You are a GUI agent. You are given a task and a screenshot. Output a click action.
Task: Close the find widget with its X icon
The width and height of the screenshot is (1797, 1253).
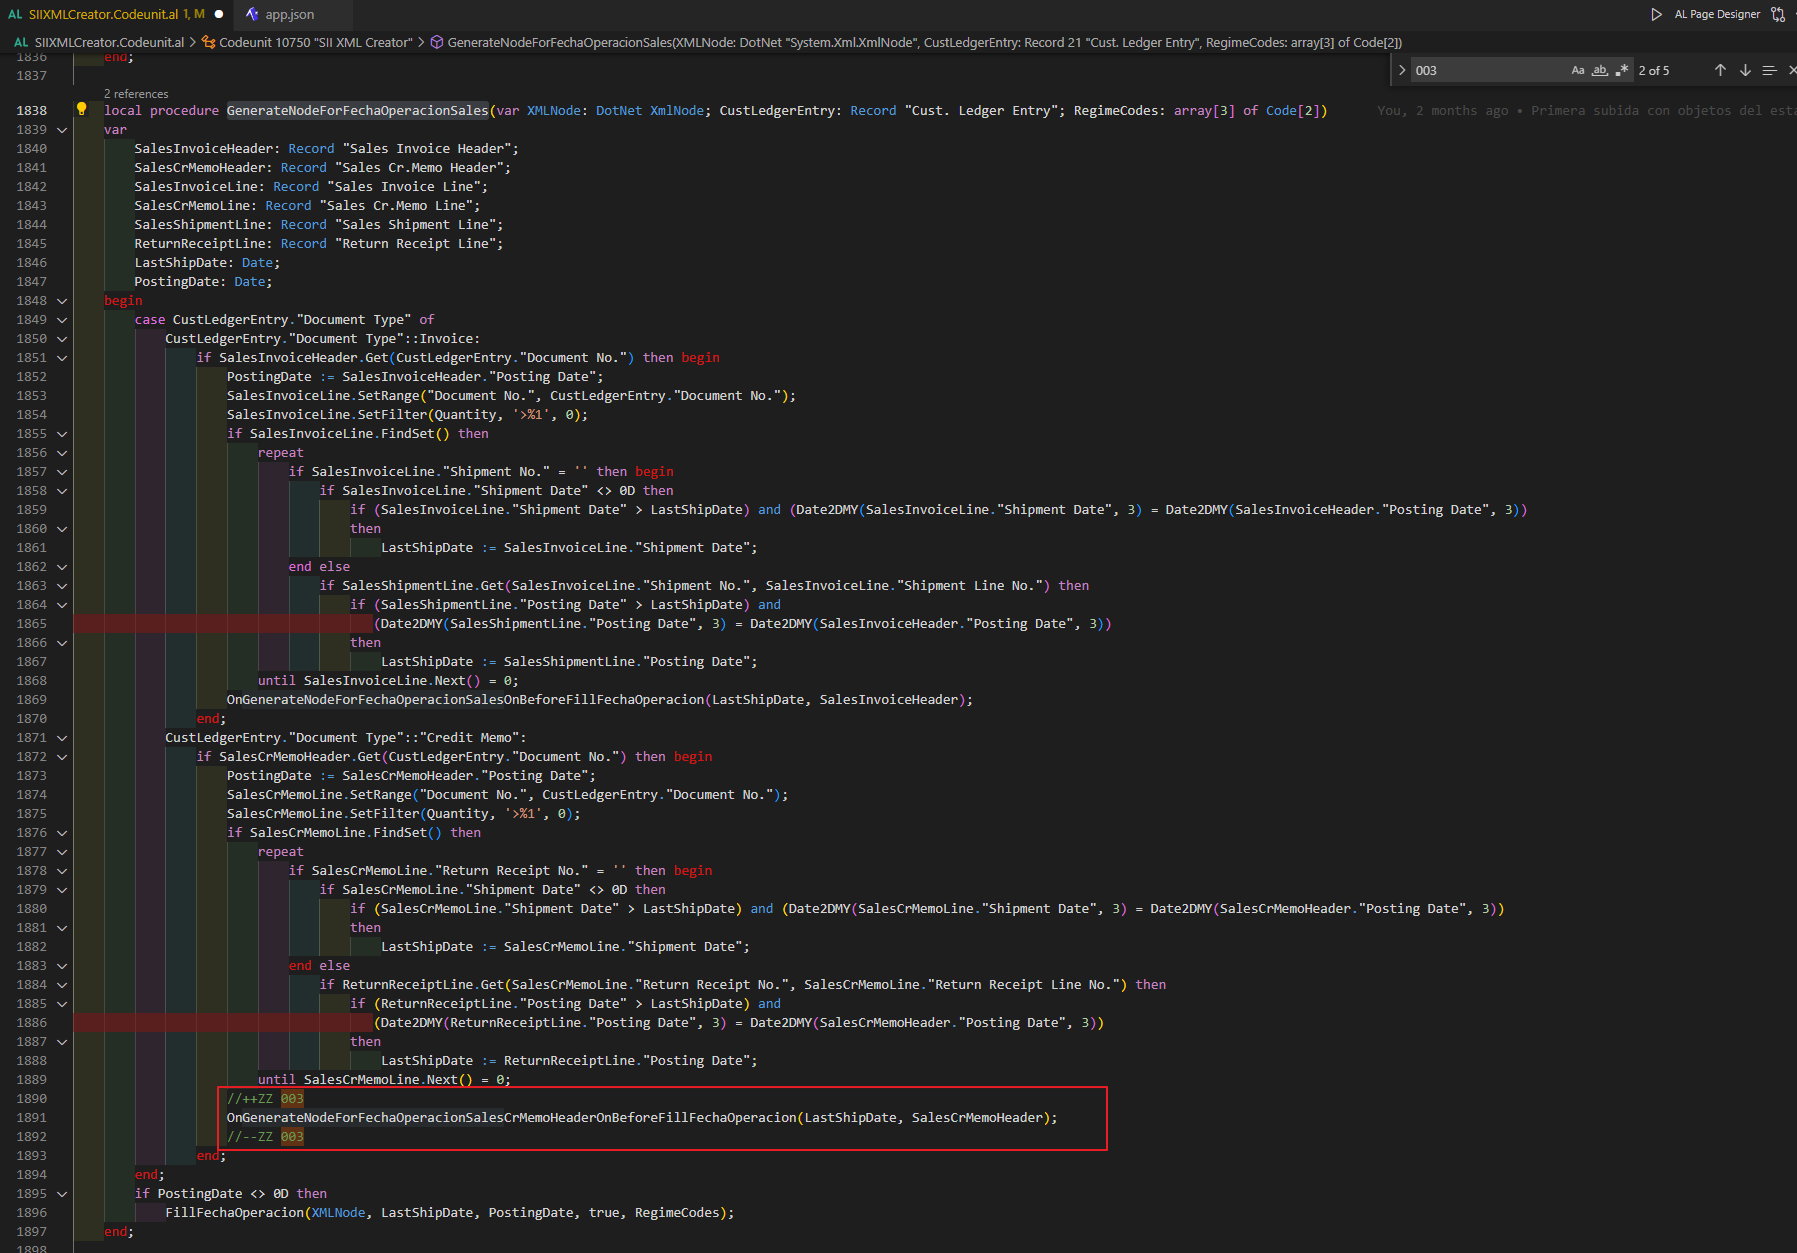pos(1790,70)
